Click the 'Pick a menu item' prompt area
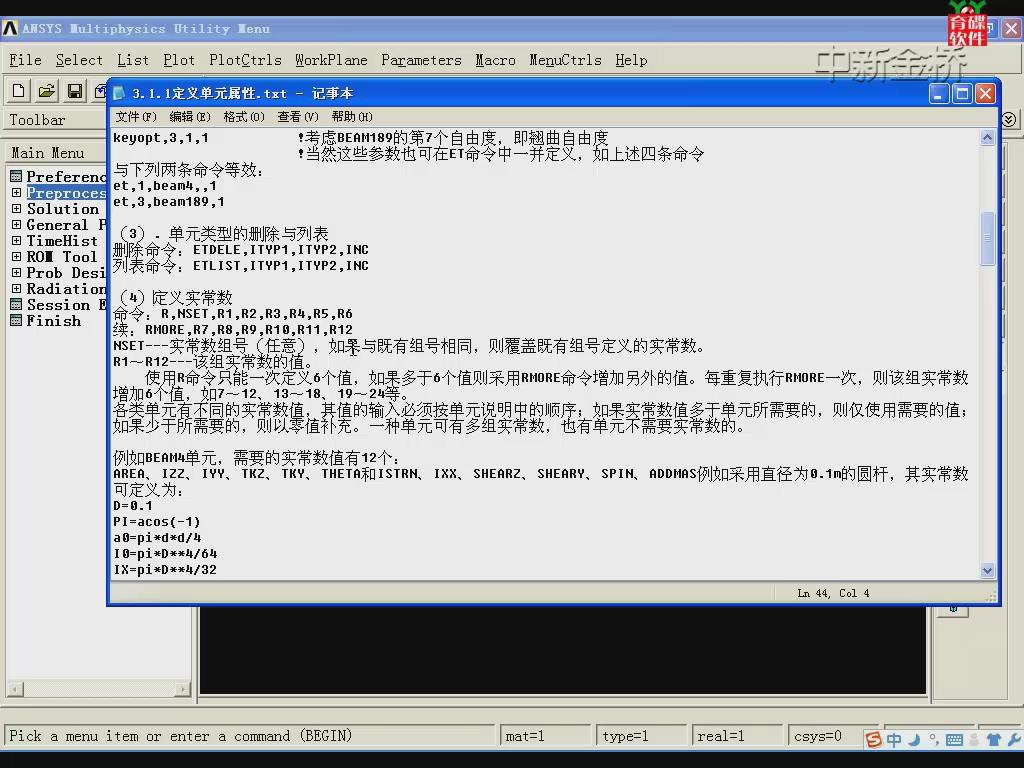Image resolution: width=1024 pixels, height=768 pixels. [249, 736]
